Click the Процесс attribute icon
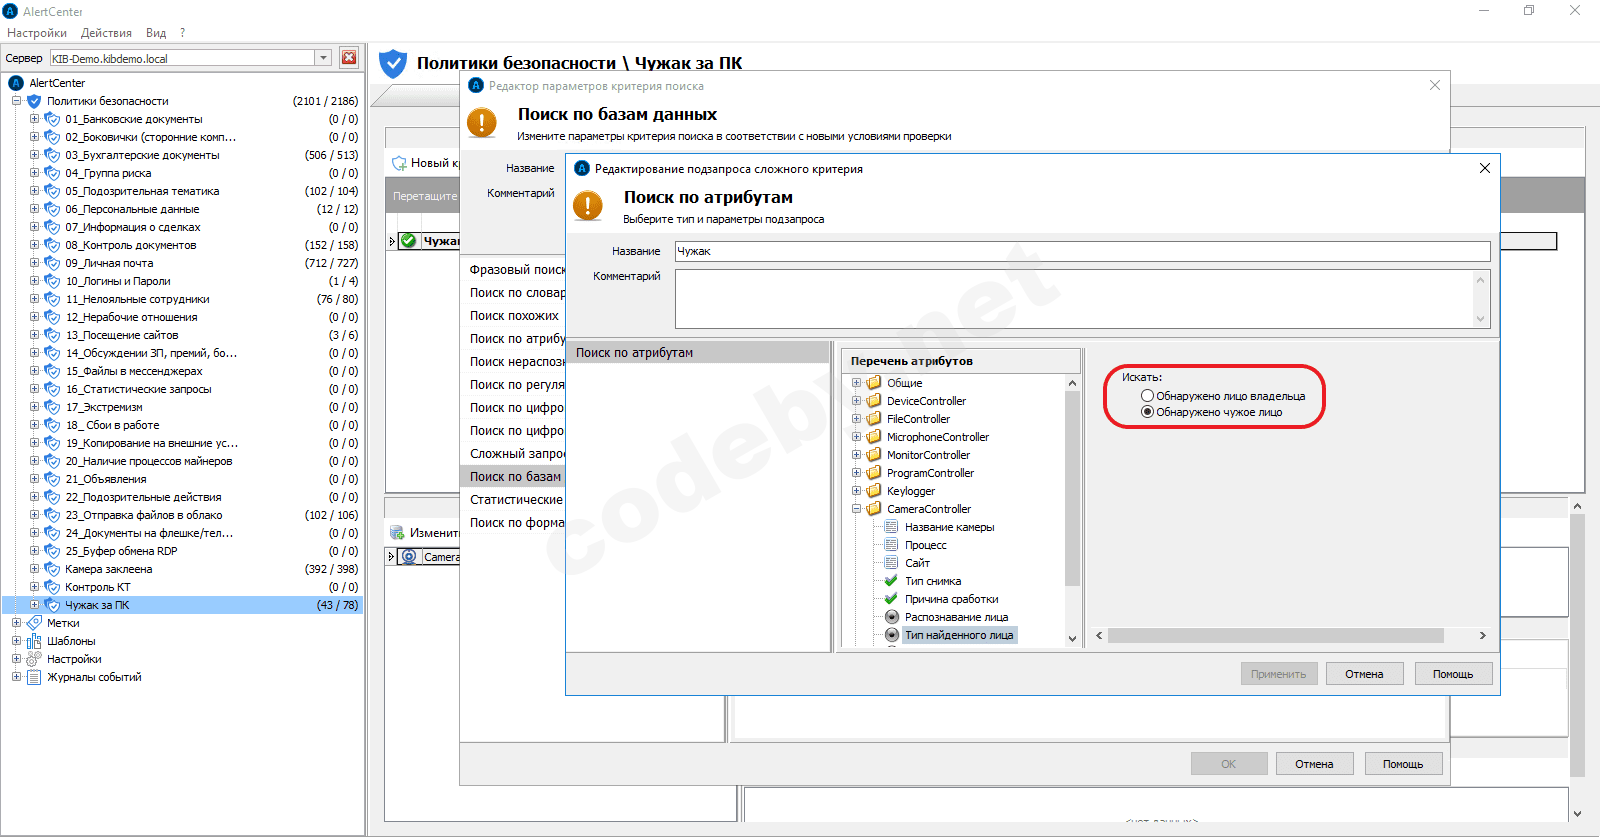The height and width of the screenshot is (837, 1600). (x=892, y=545)
